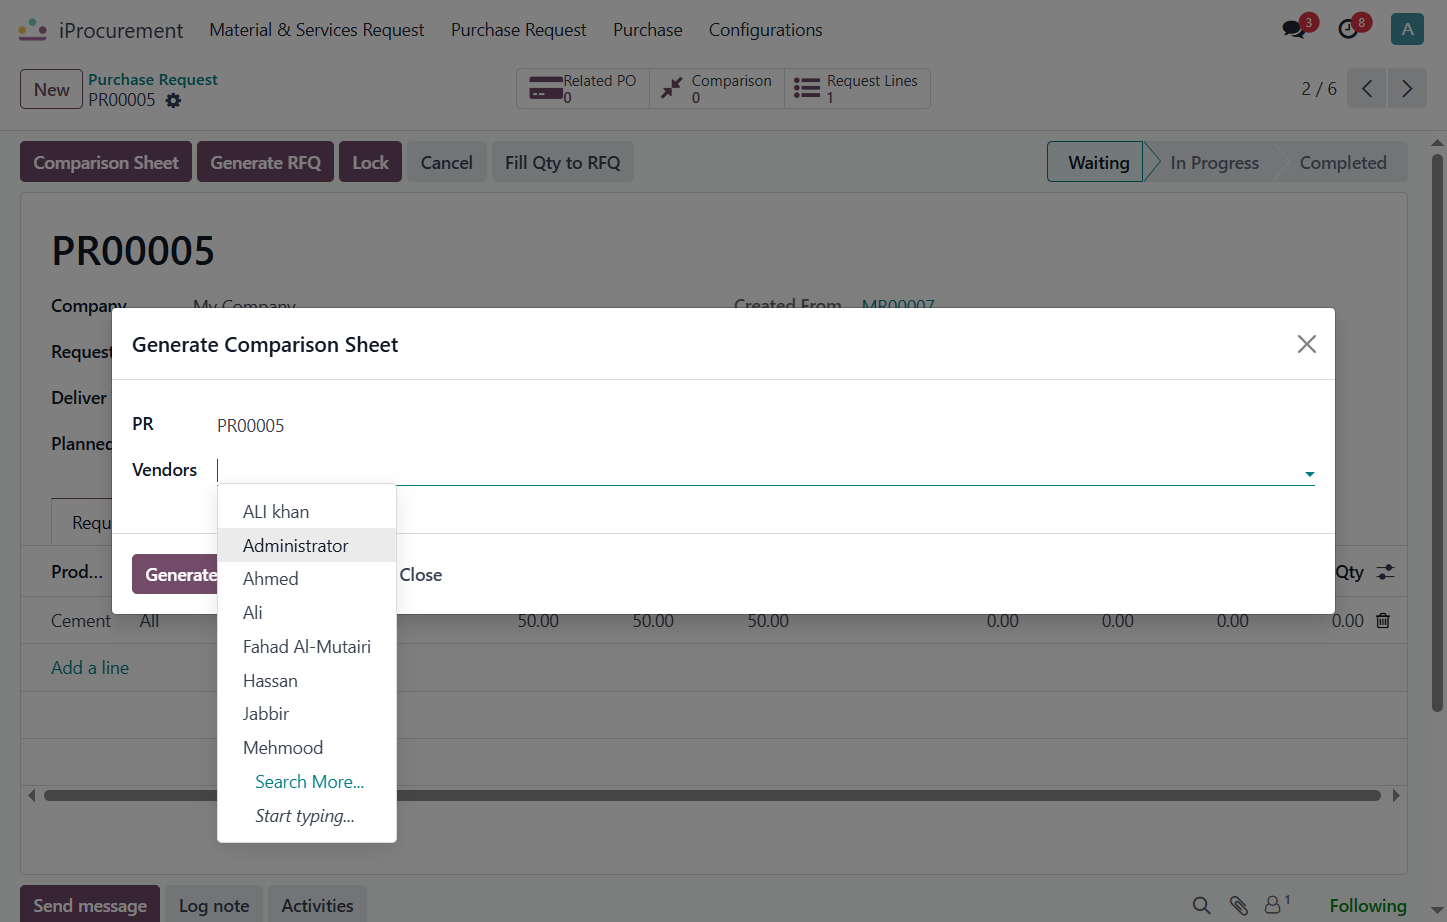Click the chatter search icon
Screen dimensions: 1447x922
[1201, 905]
